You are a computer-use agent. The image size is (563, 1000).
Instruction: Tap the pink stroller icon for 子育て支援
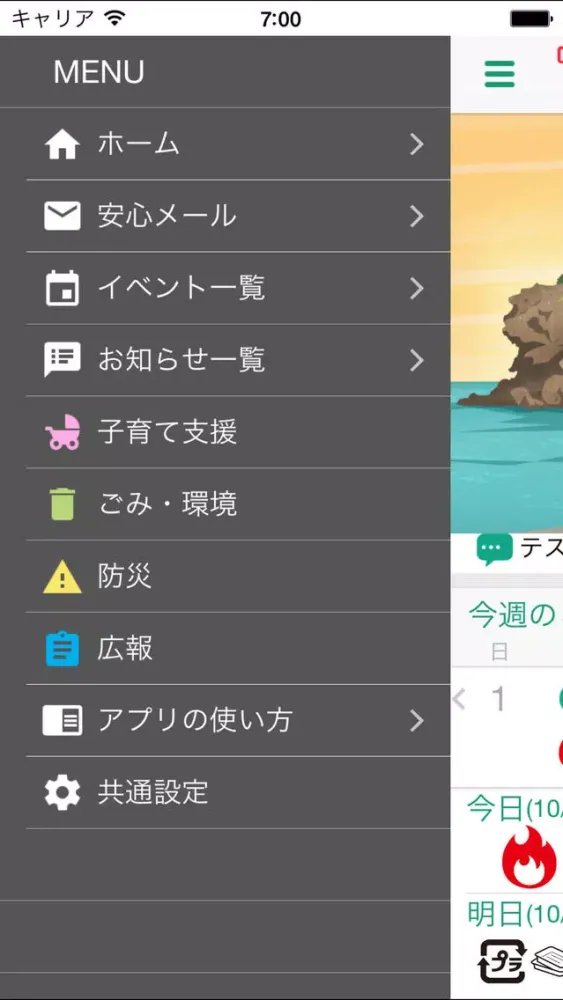point(62,432)
